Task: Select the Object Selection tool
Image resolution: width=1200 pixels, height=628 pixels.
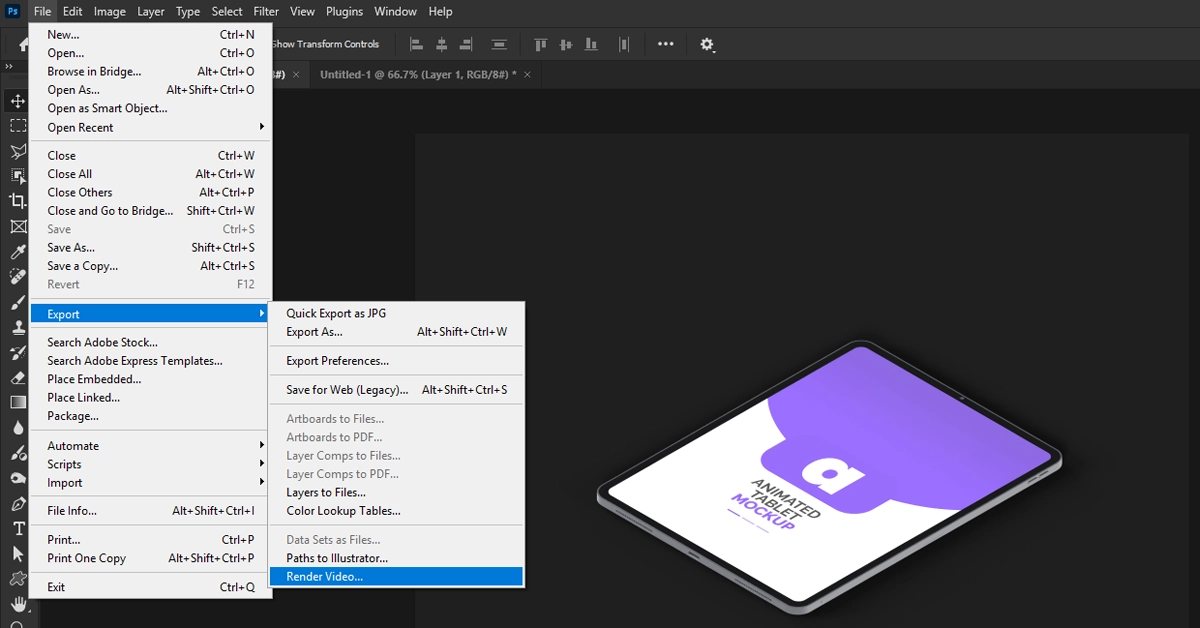Action: [x=18, y=176]
